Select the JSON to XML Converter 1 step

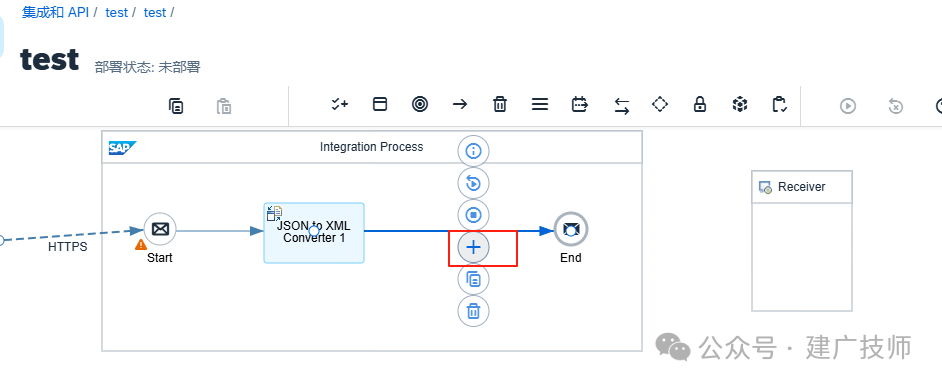click(314, 233)
